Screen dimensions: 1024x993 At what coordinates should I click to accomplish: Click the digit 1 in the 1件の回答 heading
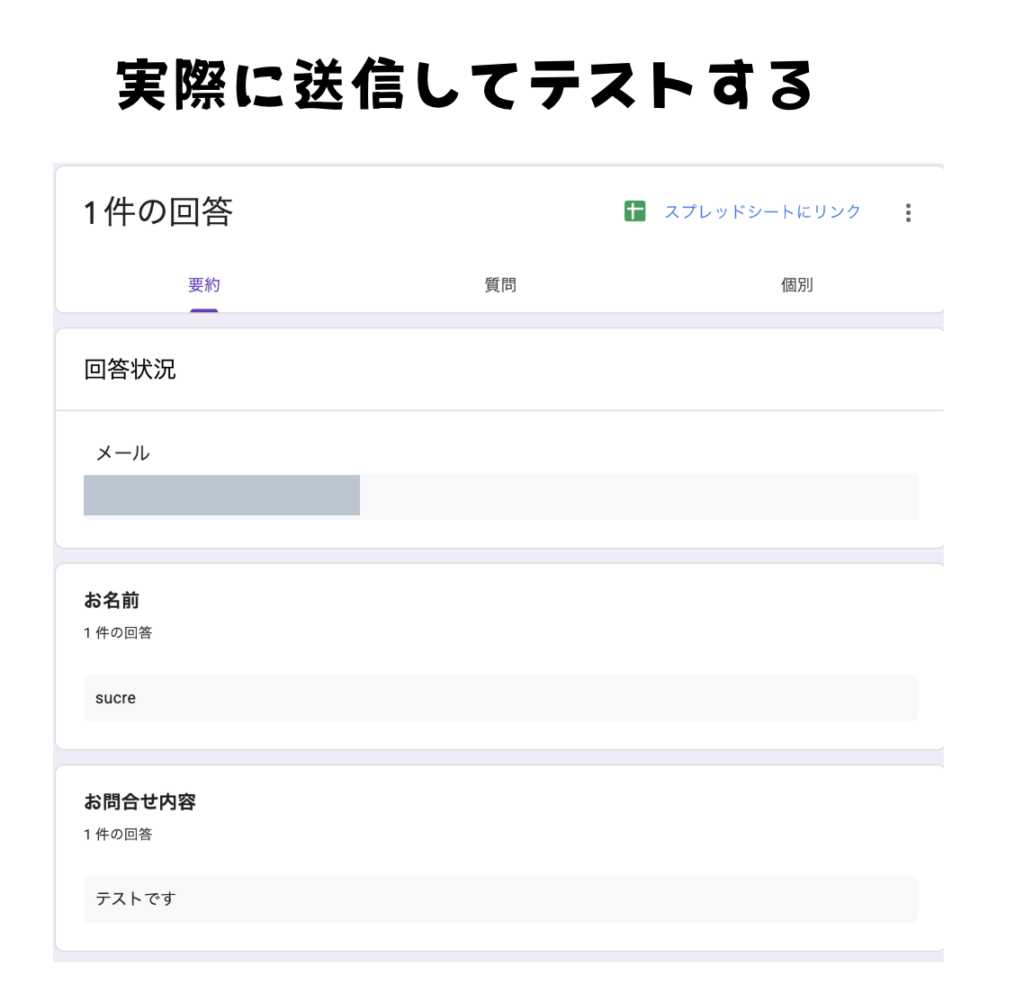(91, 213)
